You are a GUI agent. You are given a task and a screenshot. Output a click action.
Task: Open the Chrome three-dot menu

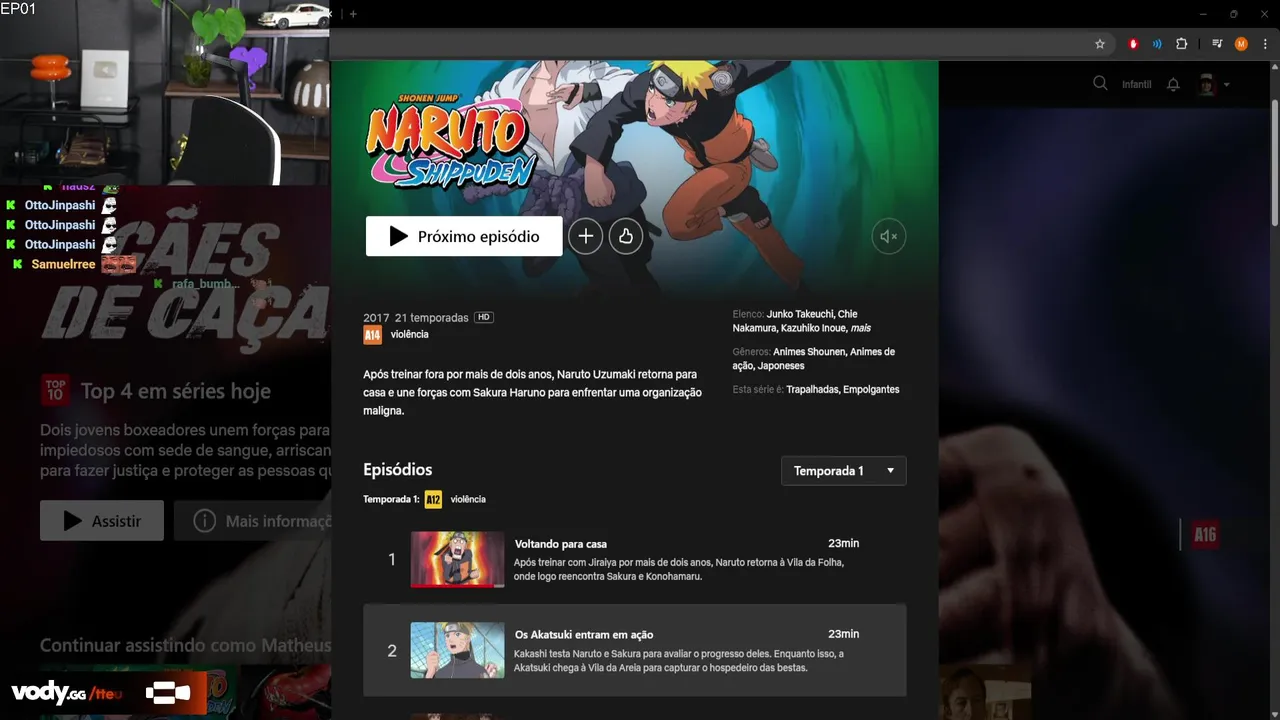[x=1266, y=44]
